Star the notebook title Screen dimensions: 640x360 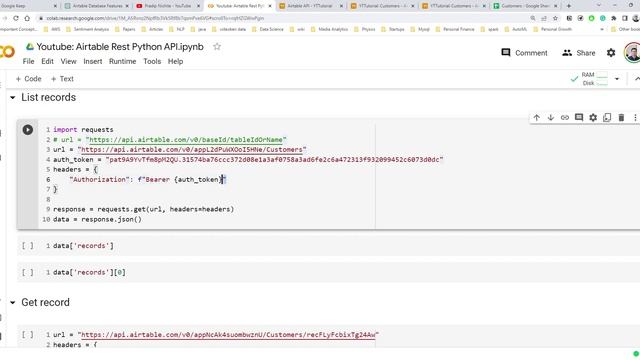point(217,47)
